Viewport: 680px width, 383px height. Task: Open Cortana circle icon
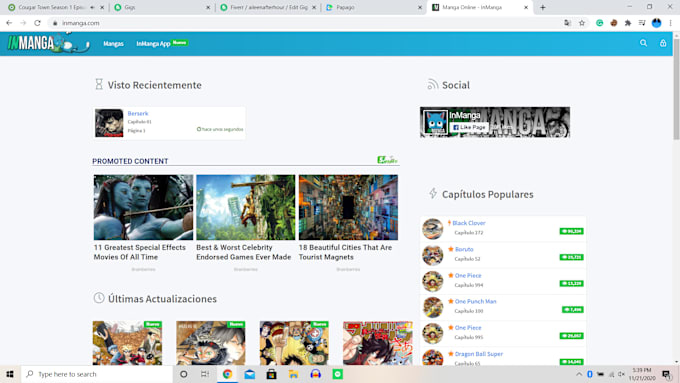point(183,374)
